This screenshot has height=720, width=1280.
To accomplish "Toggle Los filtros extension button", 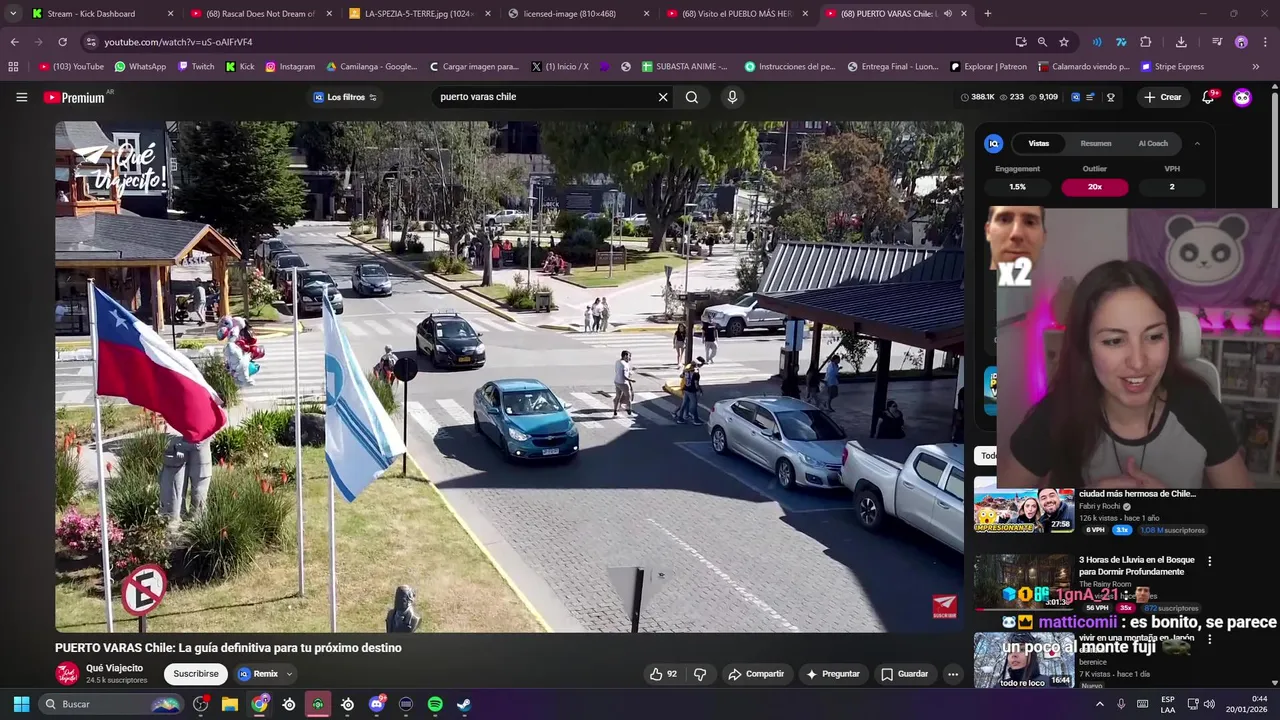I will coord(345,97).
